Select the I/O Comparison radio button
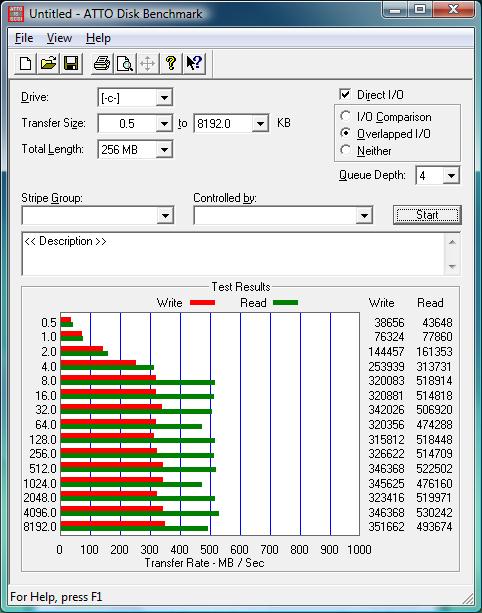The image size is (482, 613). pos(345,116)
